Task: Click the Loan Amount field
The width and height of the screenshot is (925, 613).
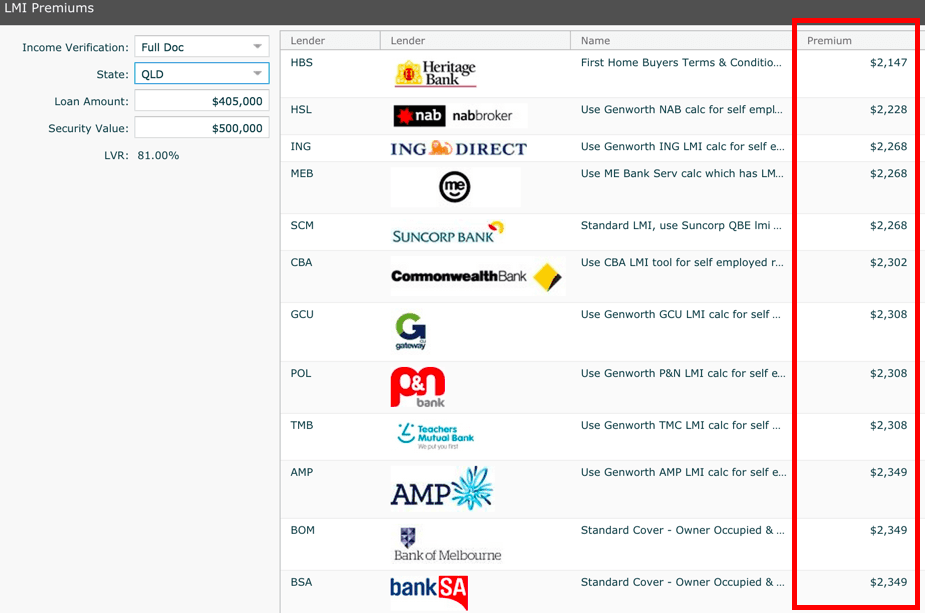Action: click(x=201, y=101)
